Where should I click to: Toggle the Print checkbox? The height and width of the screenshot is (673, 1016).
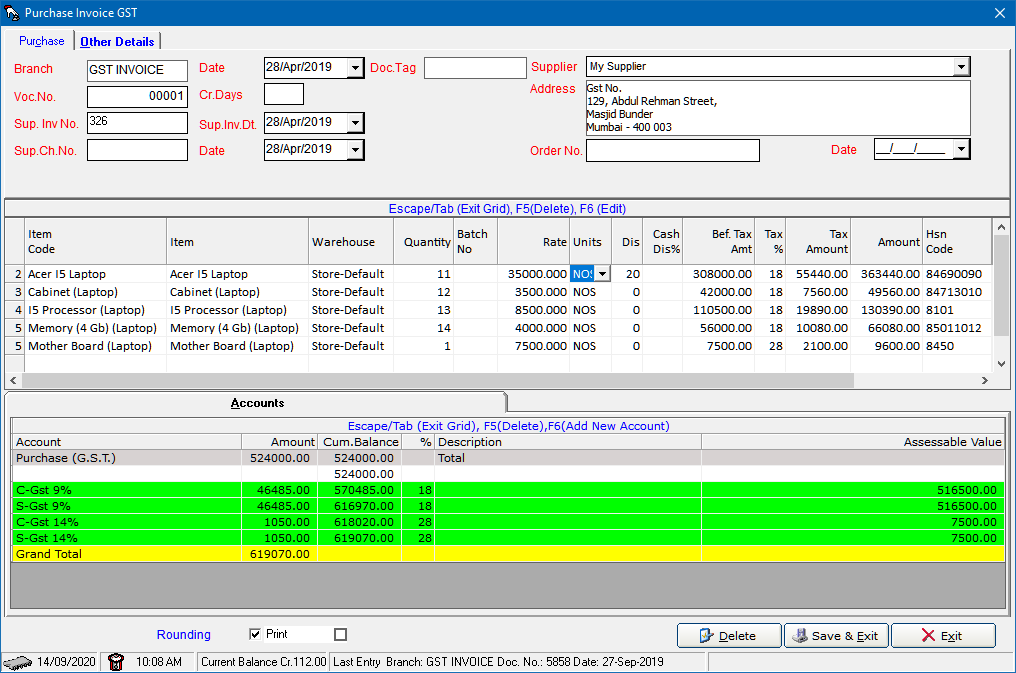(x=255, y=635)
